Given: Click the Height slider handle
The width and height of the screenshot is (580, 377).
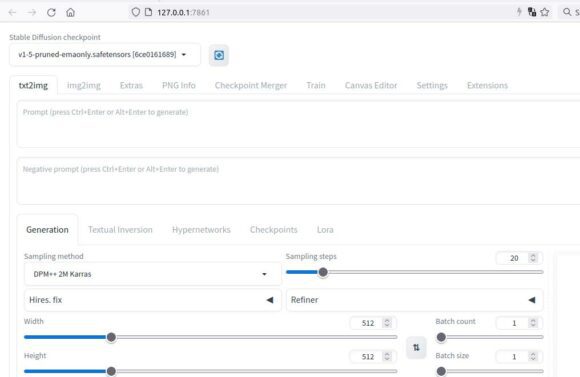Looking at the screenshot, I should (111, 371).
